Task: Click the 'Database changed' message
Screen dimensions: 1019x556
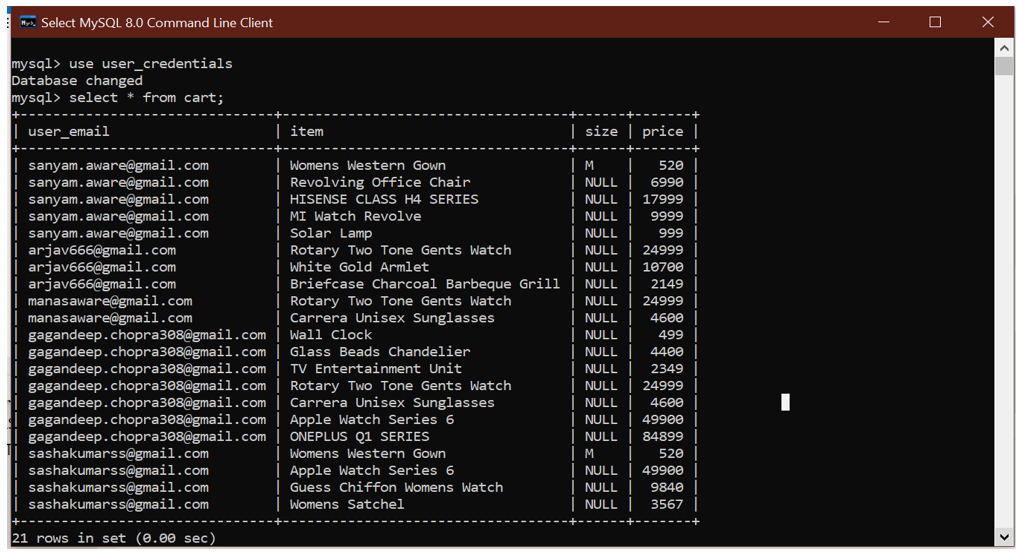Action: pos(77,81)
